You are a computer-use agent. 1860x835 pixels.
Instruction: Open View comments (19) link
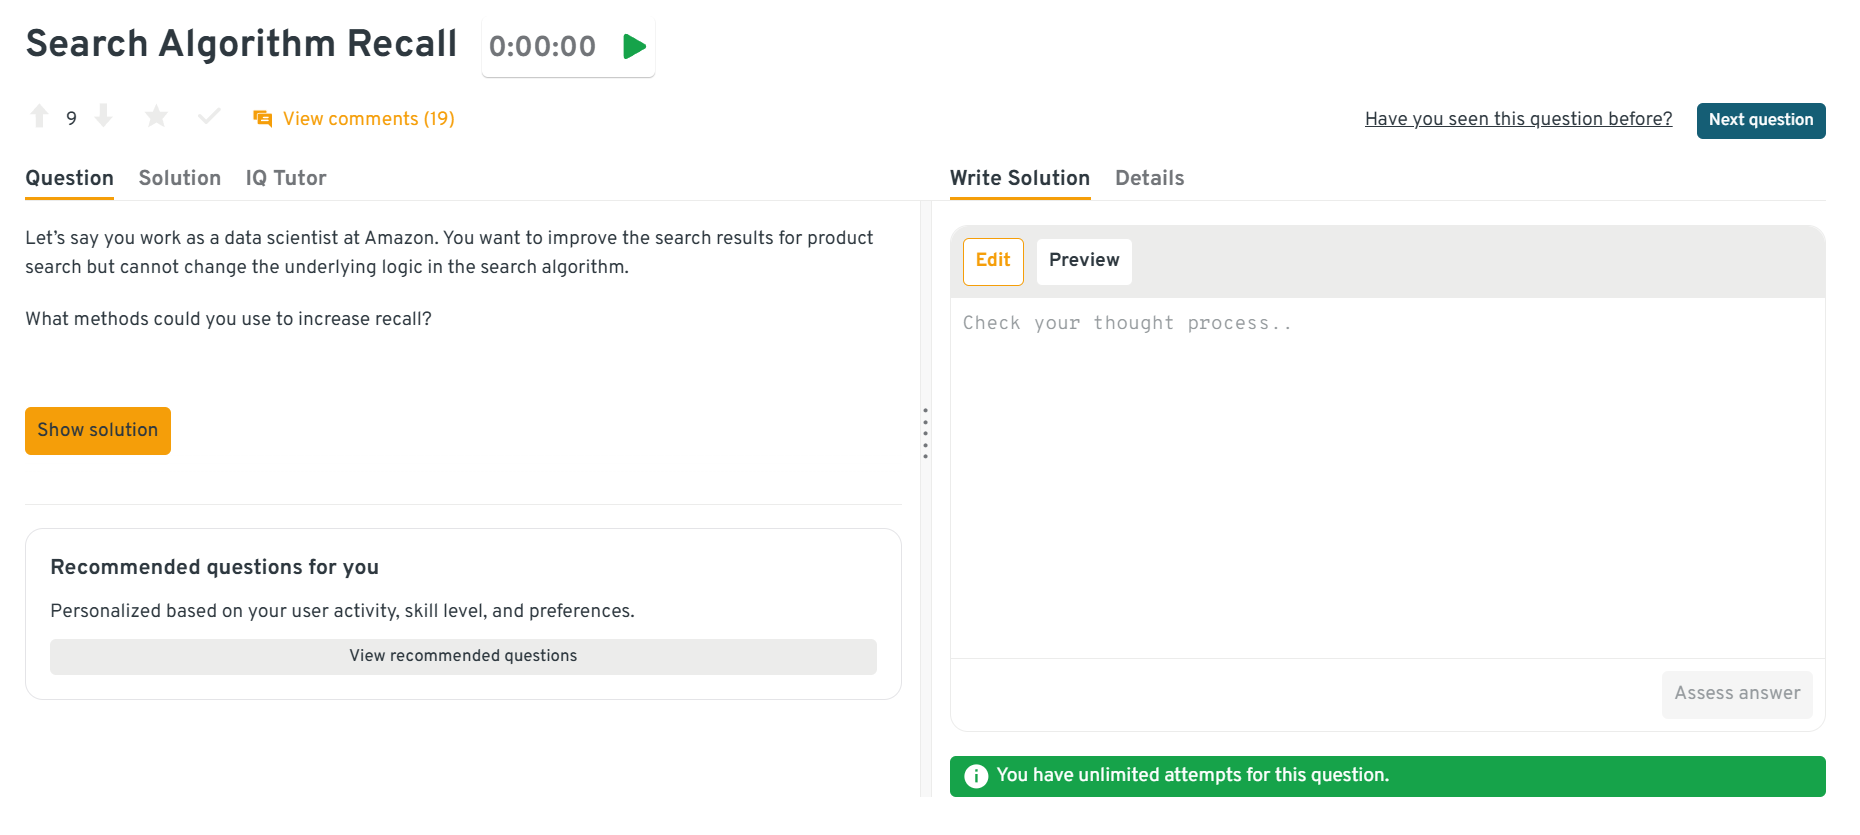368,119
